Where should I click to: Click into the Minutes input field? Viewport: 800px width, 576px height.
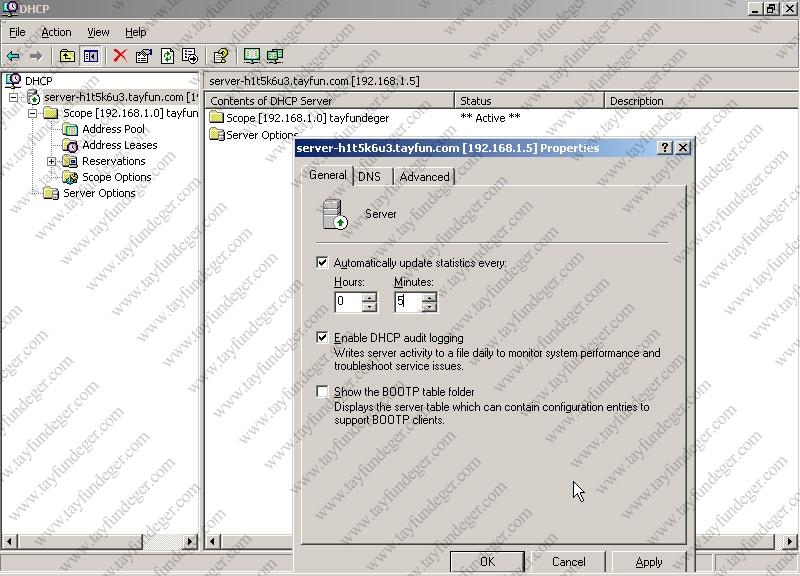coord(409,302)
